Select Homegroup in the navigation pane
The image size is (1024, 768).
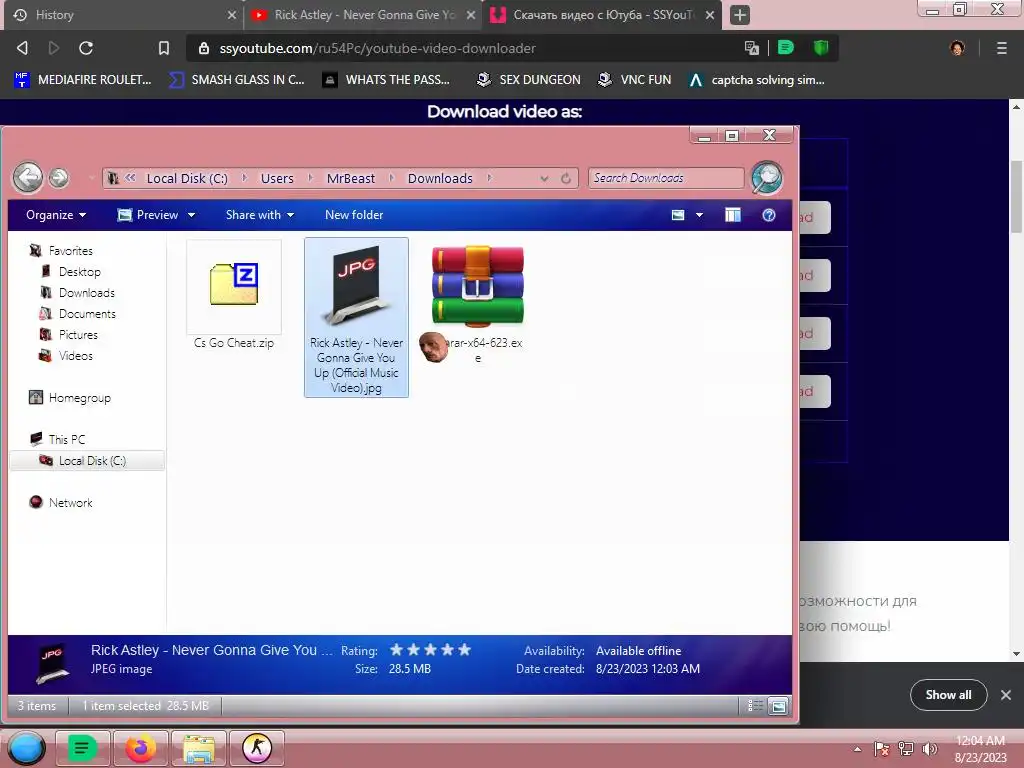click(x=80, y=398)
